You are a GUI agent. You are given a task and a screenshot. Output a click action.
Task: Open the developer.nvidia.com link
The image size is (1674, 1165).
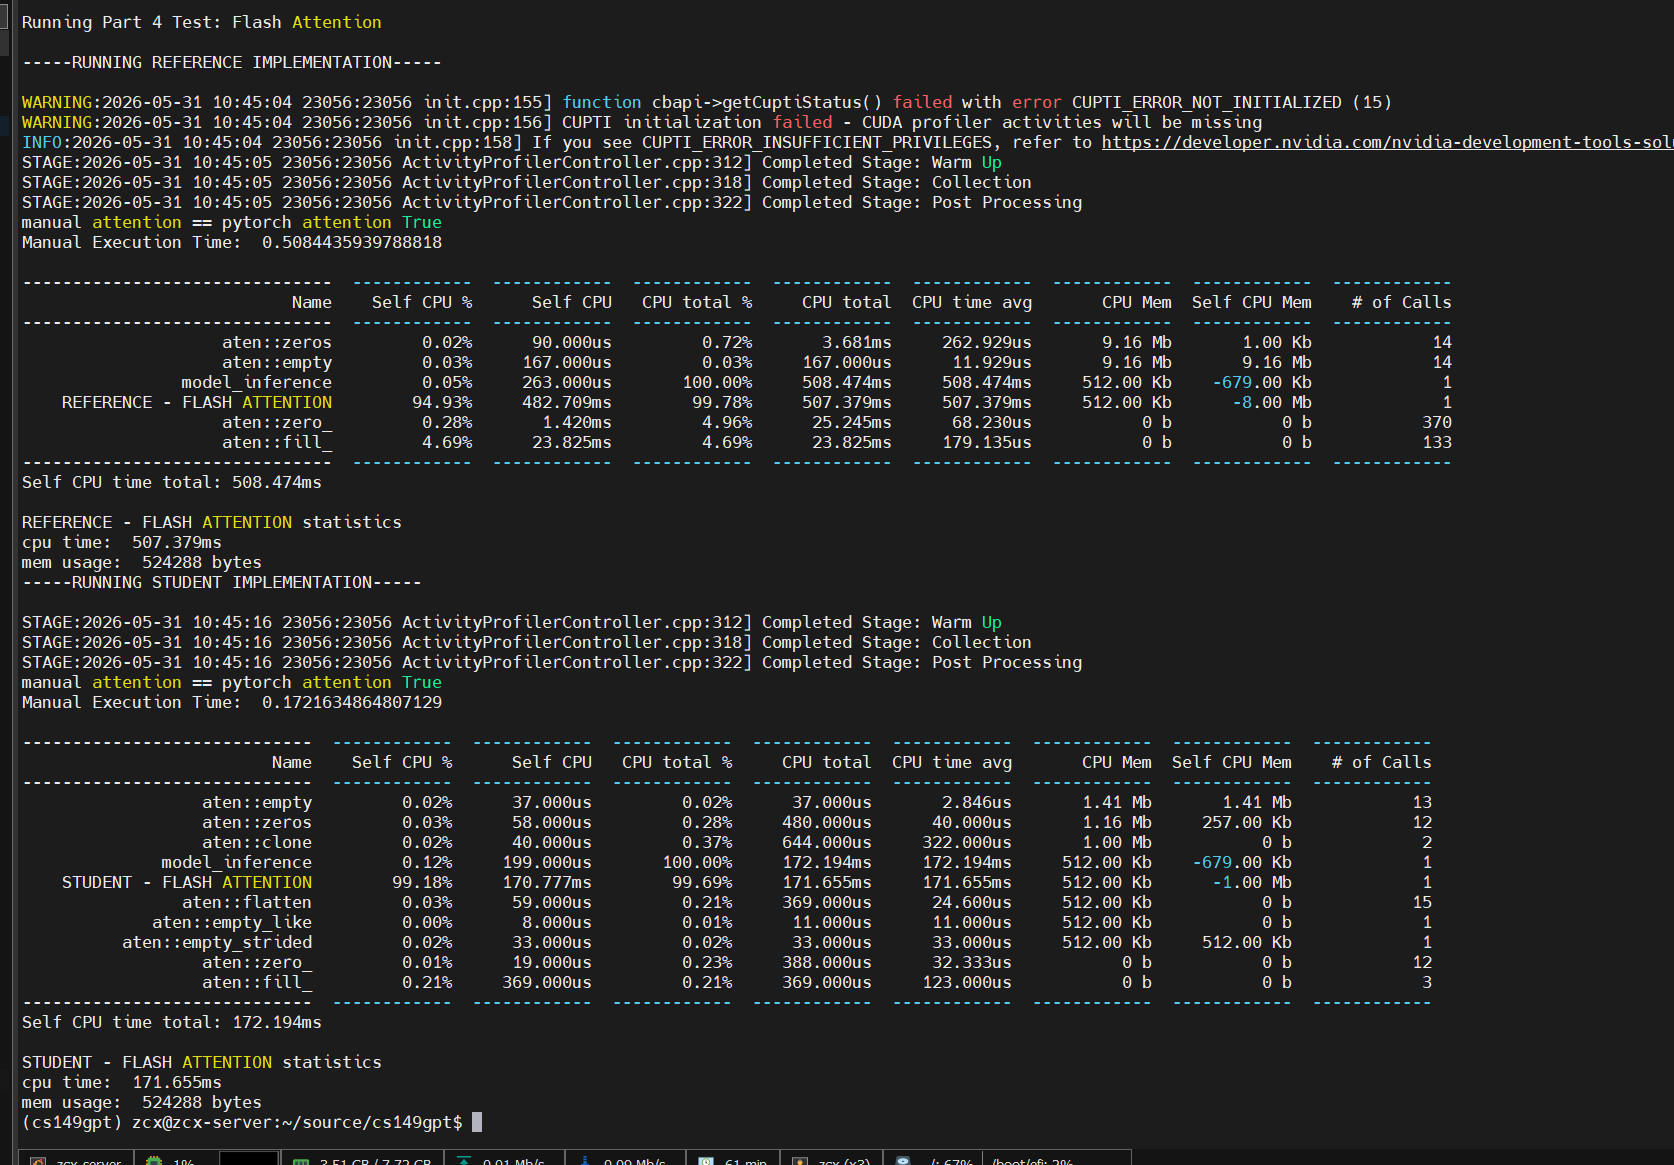(x=1387, y=142)
